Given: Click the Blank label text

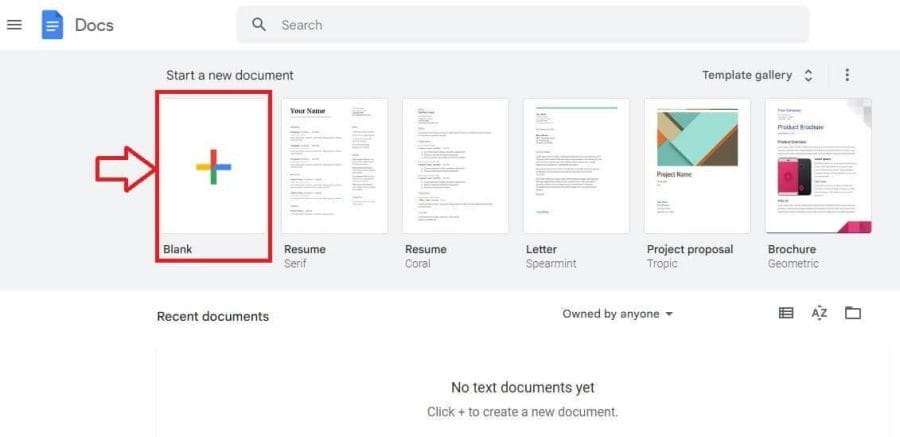Looking at the screenshot, I should point(177,249).
